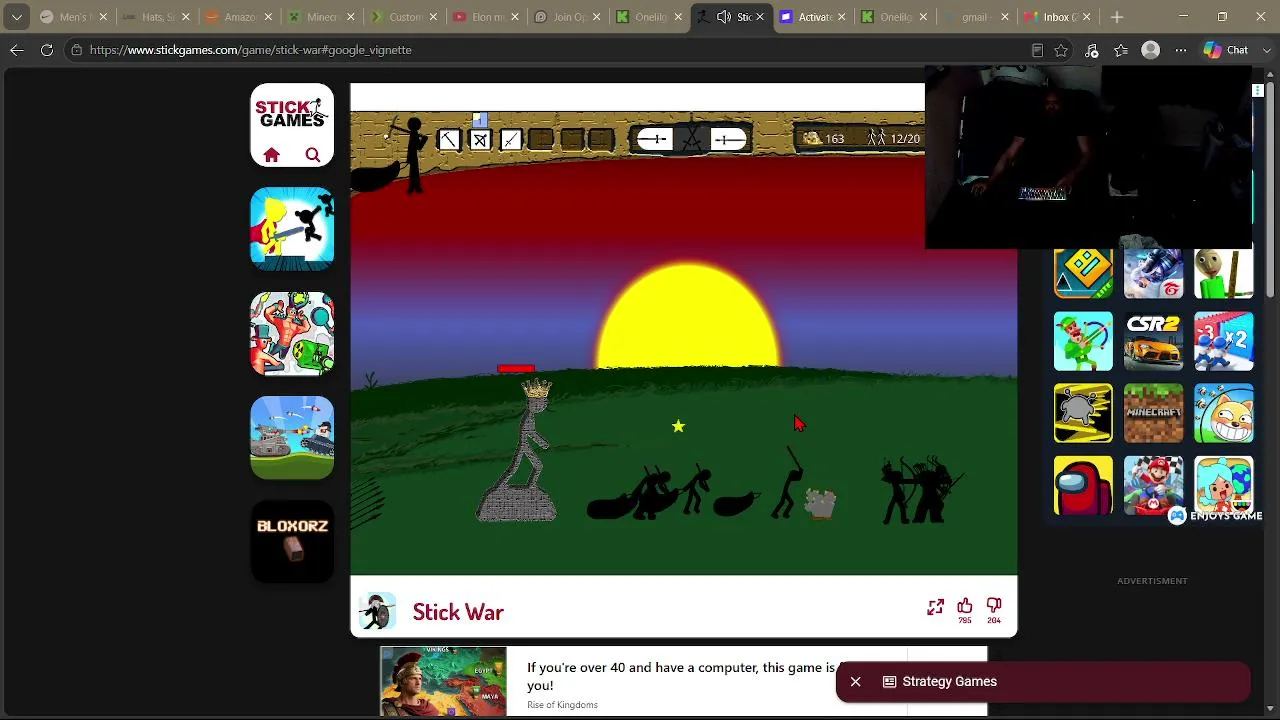The height and width of the screenshot is (720, 1280).
Task: Close the Stick War browser tab
Action: click(760, 17)
